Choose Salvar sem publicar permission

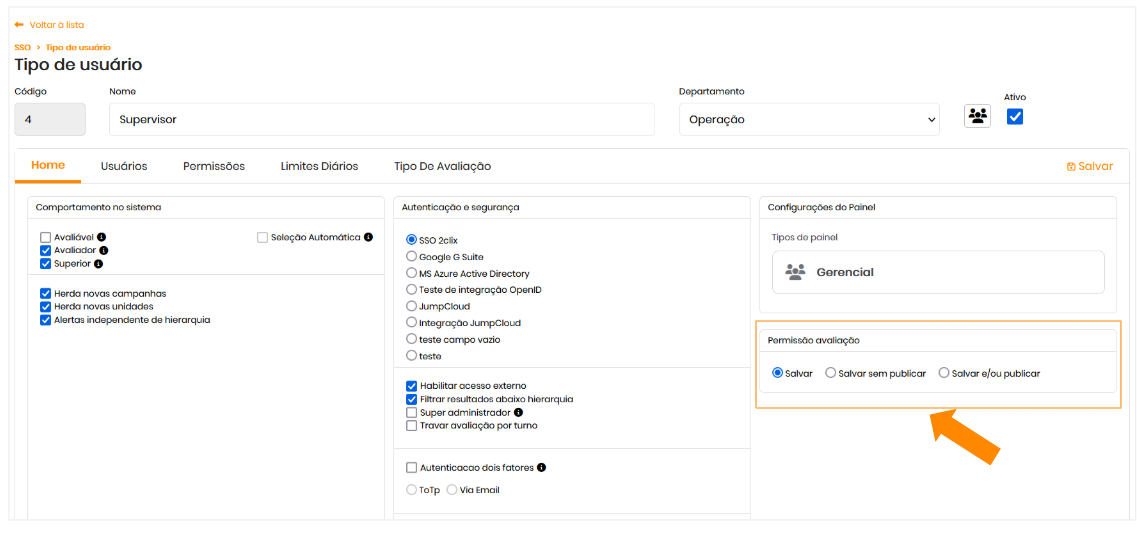tap(830, 373)
